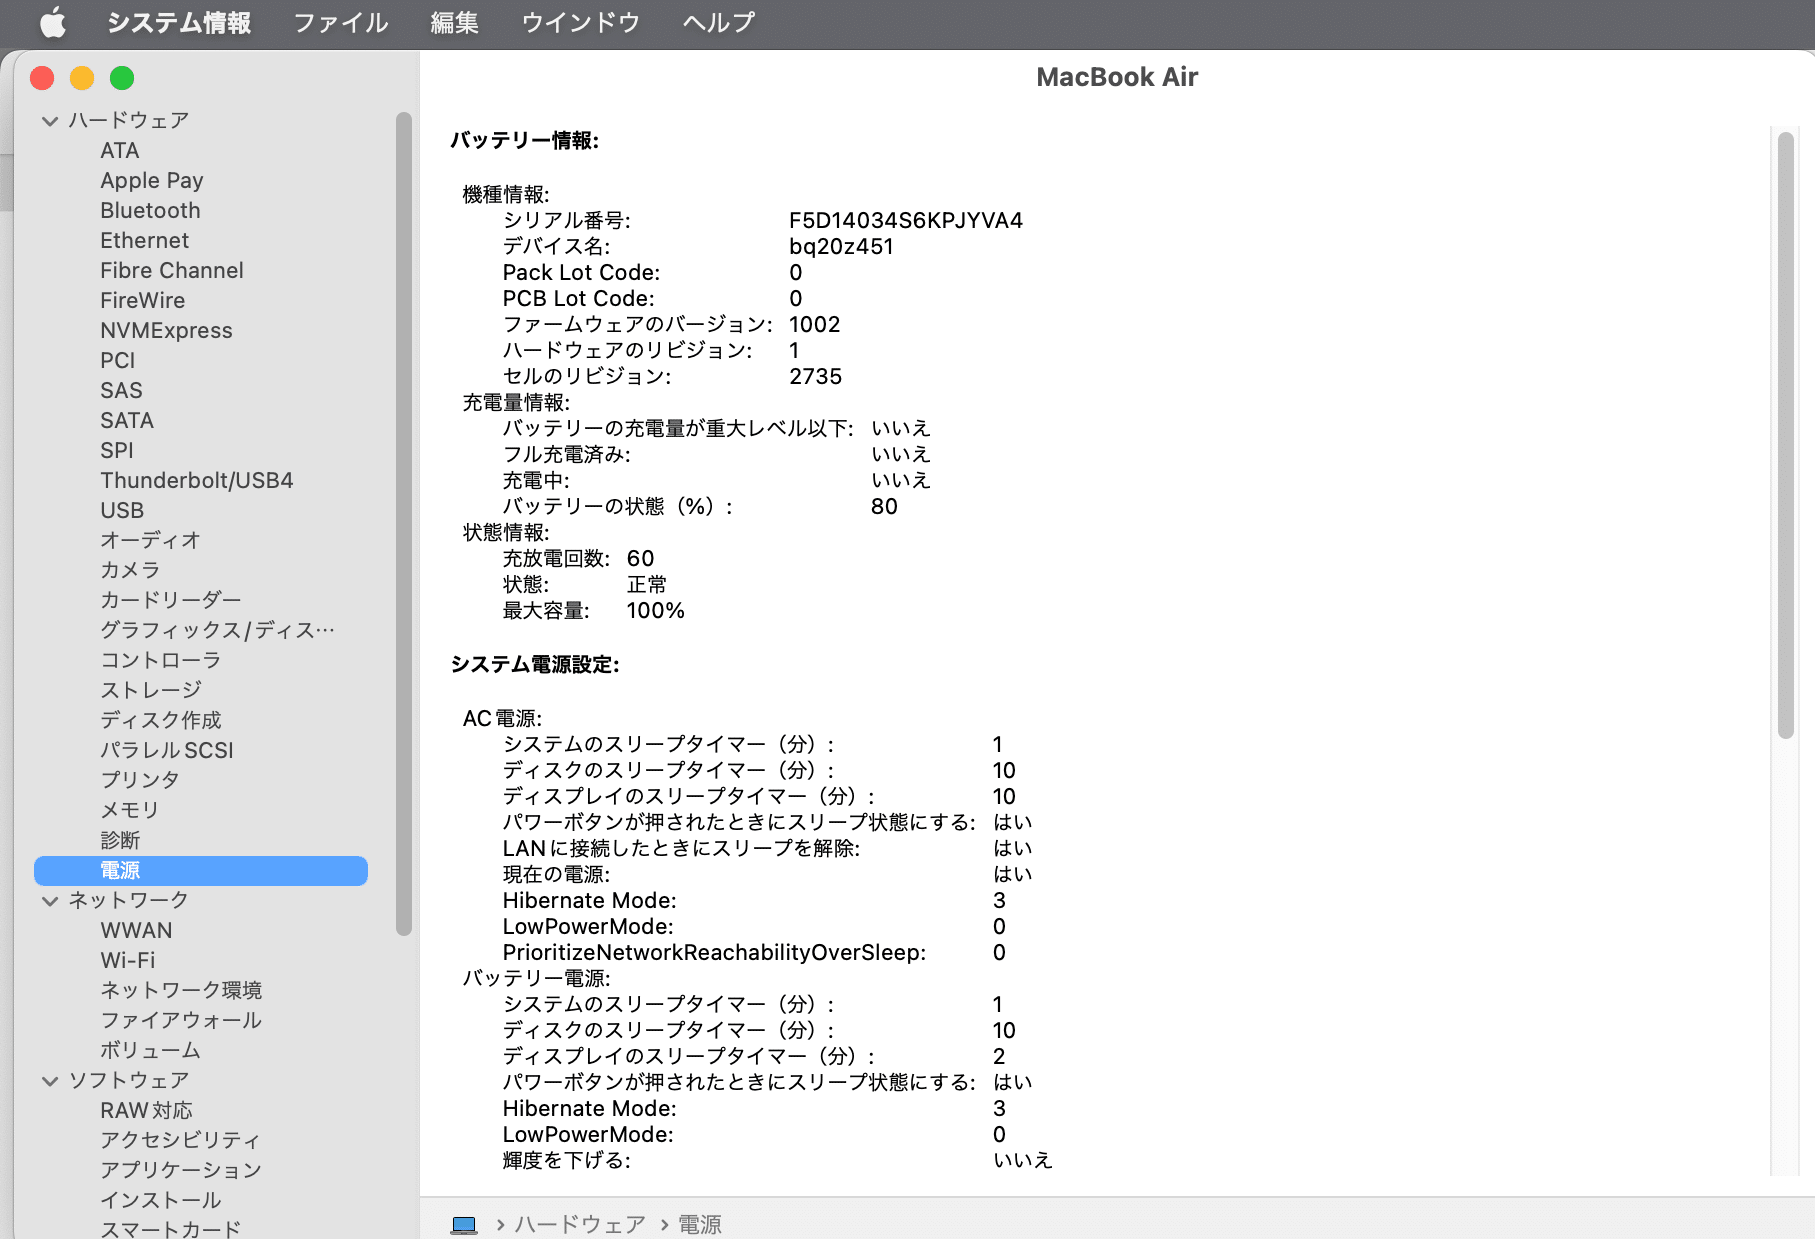The width and height of the screenshot is (1815, 1239).
Task: Select PCI in the sidebar
Action: (118, 361)
